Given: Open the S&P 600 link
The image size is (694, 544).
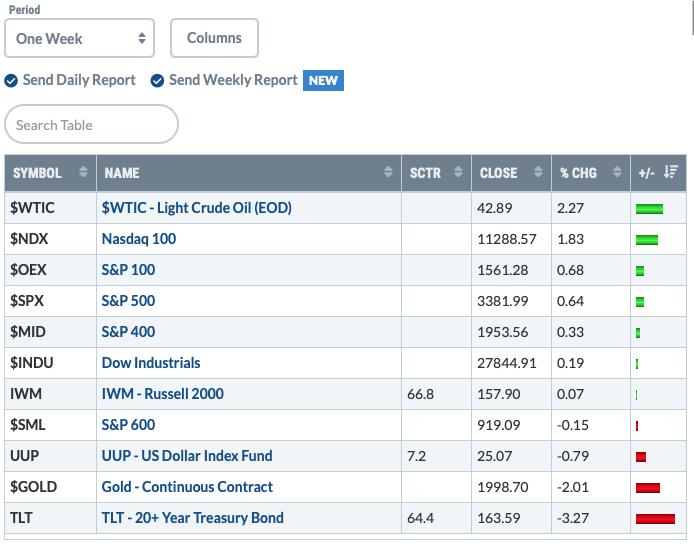Looking at the screenshot, I should 128,424.
